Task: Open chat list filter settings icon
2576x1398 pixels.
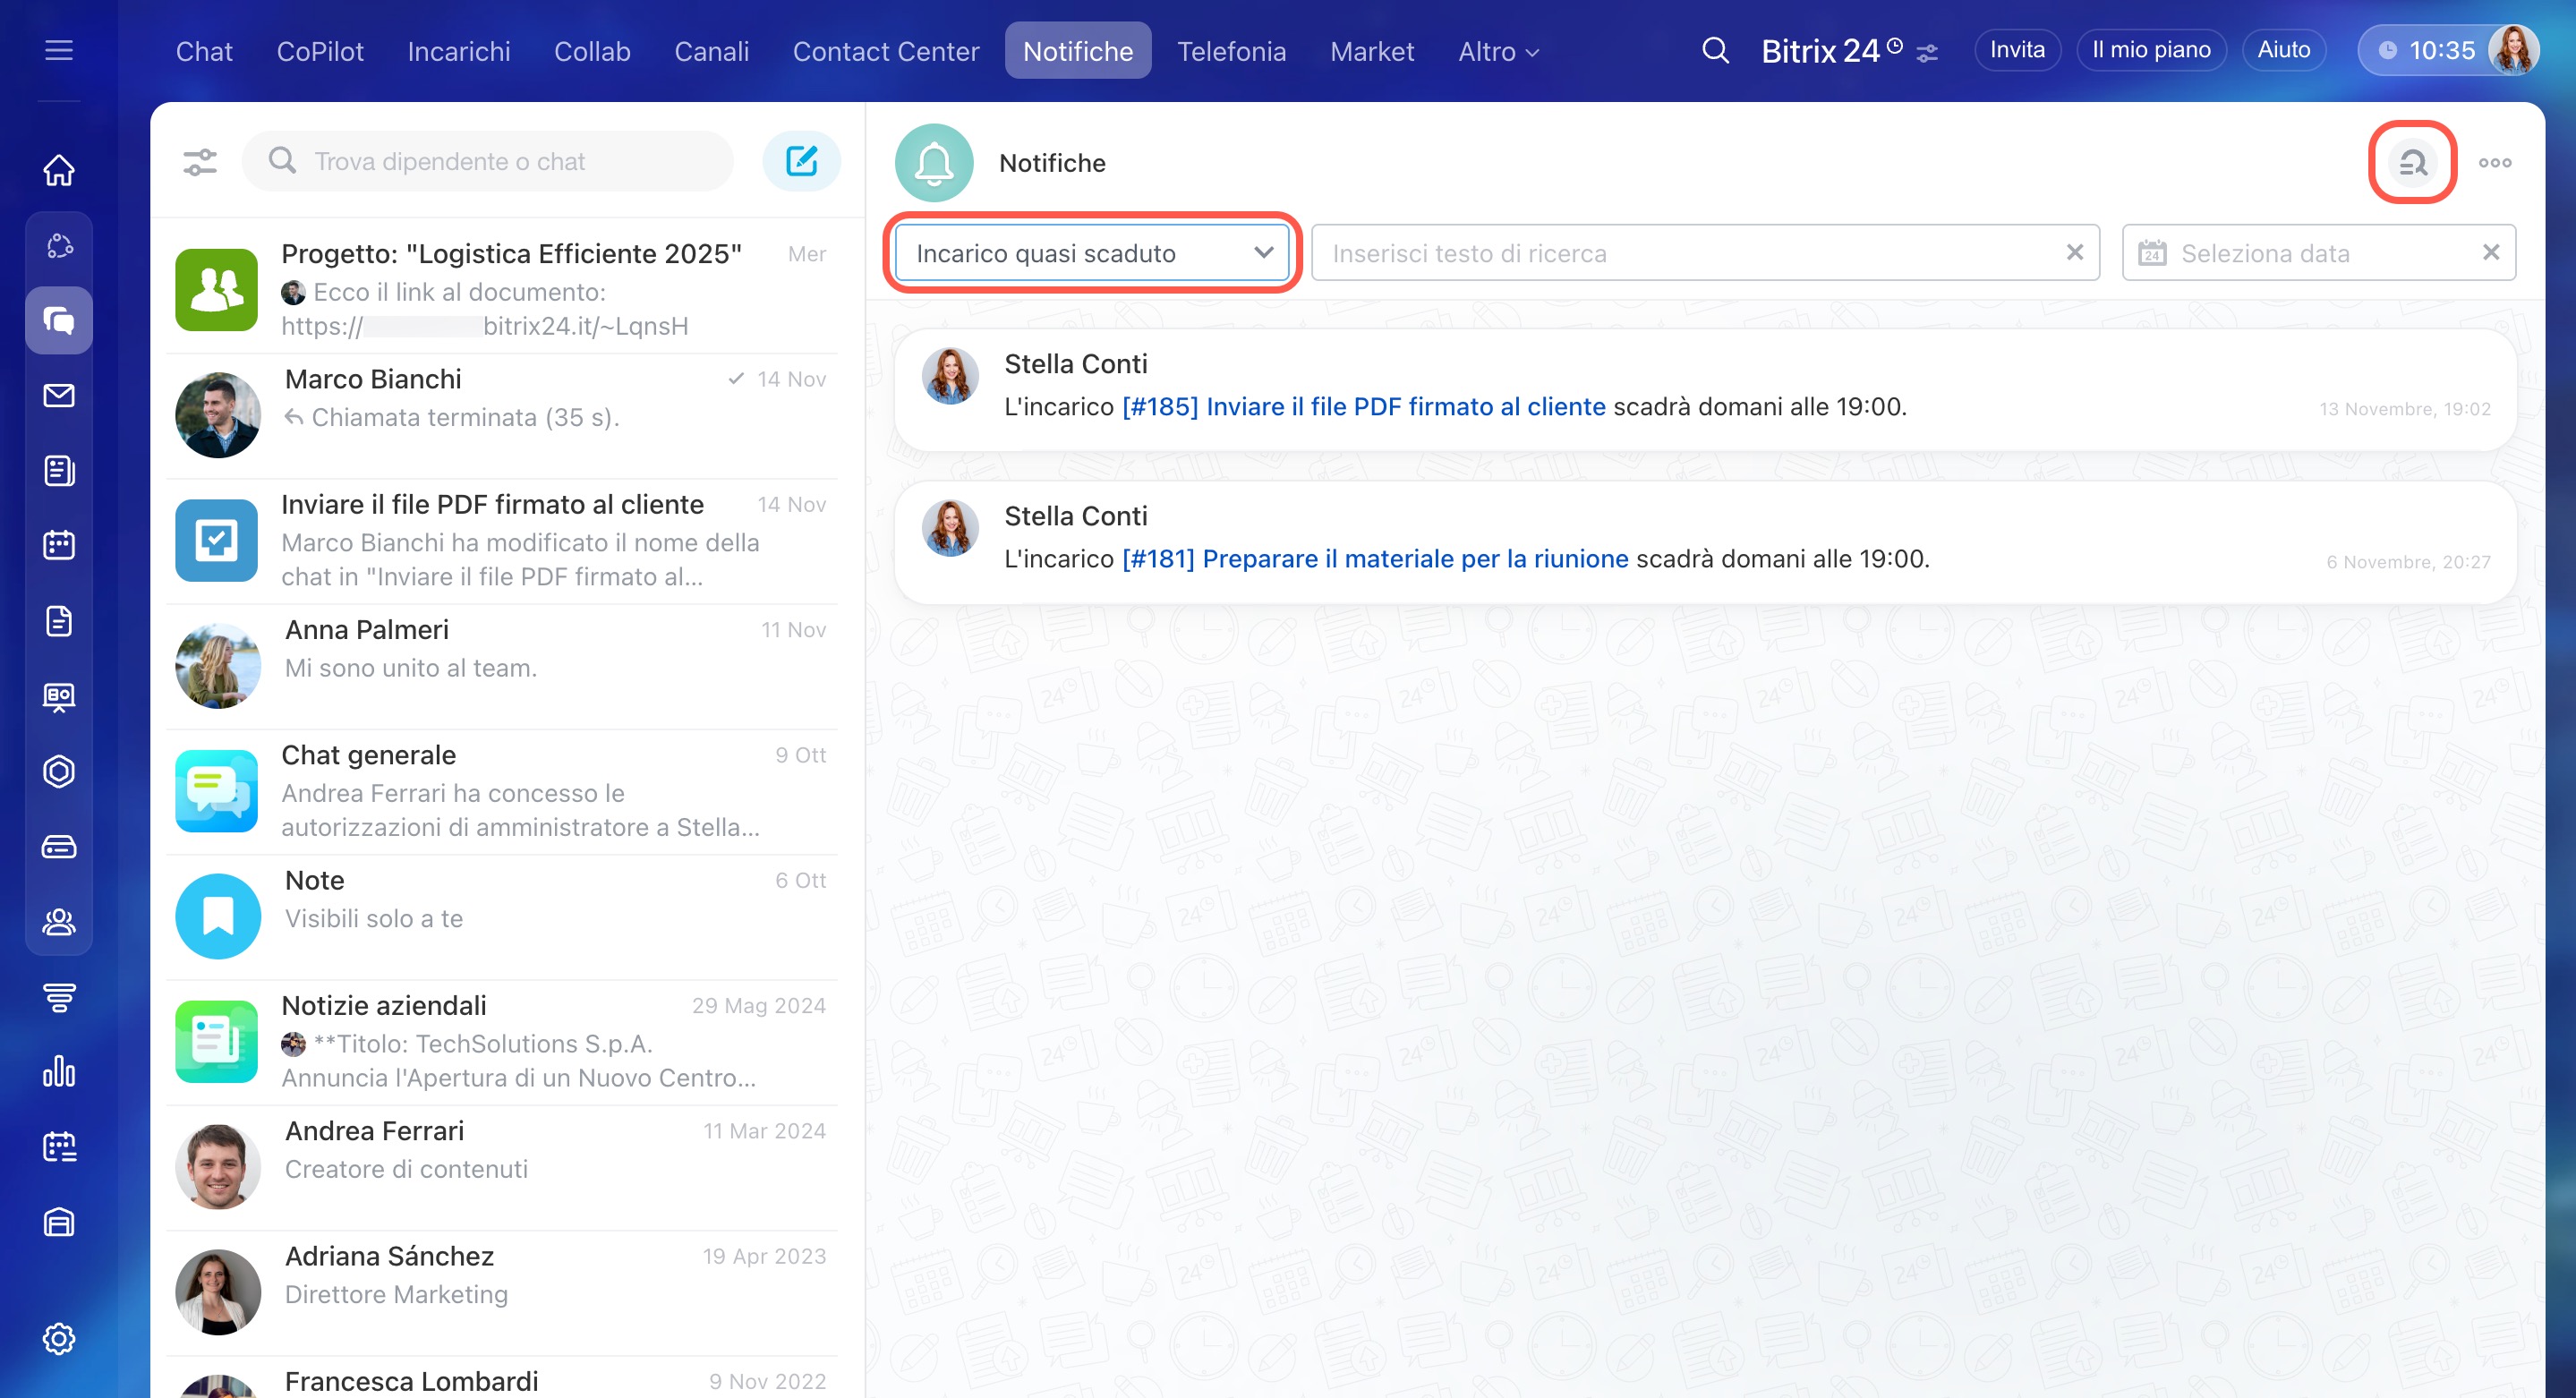Action: 200,161
